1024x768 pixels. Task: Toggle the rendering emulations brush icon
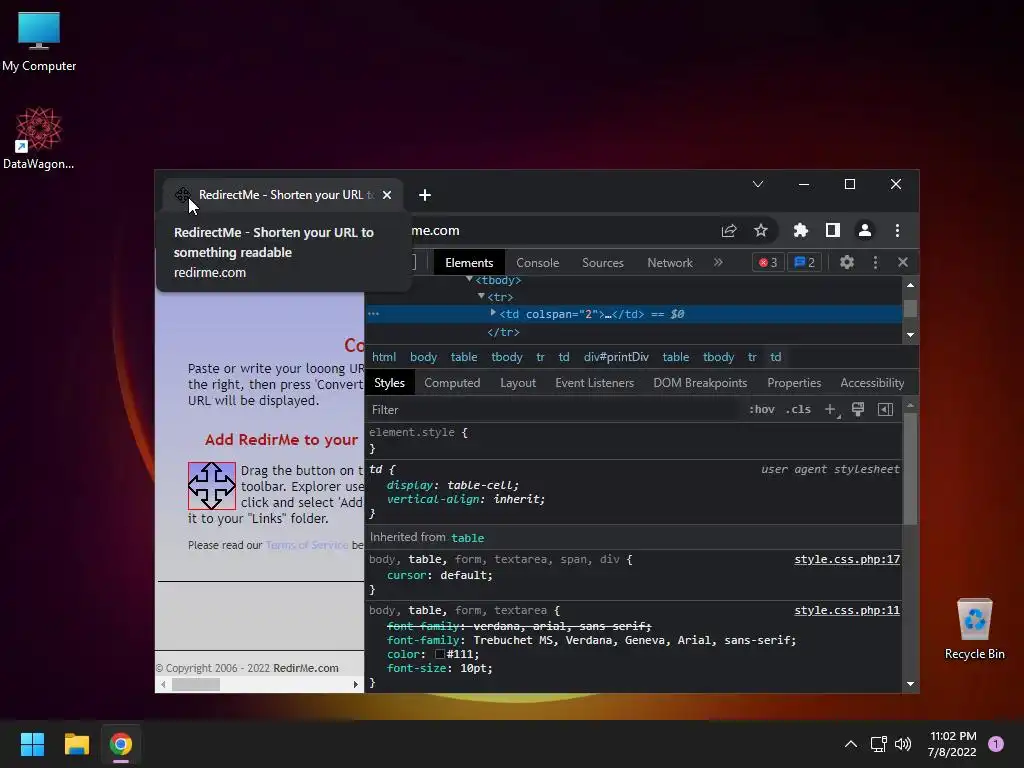click(858, 409)
